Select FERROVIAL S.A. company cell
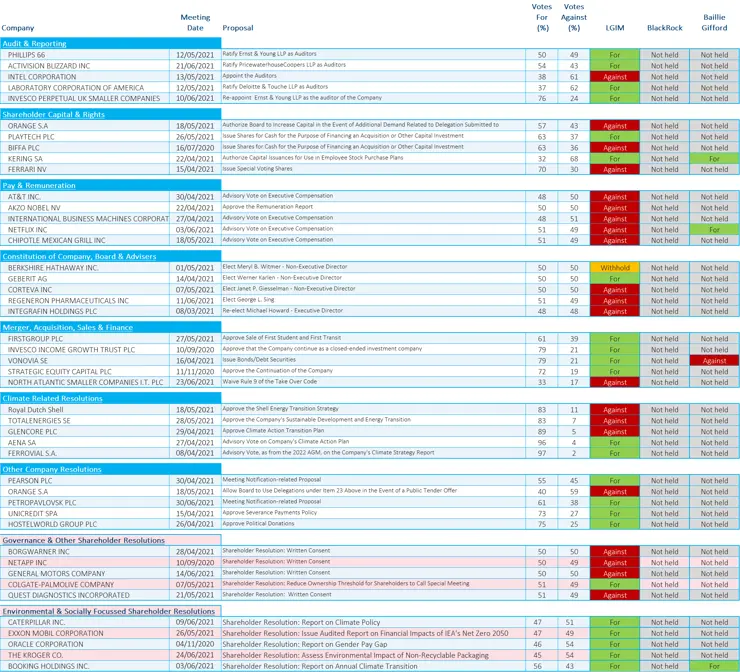The width and height of the screenshot is (740, 672). (x=85, y=453)
